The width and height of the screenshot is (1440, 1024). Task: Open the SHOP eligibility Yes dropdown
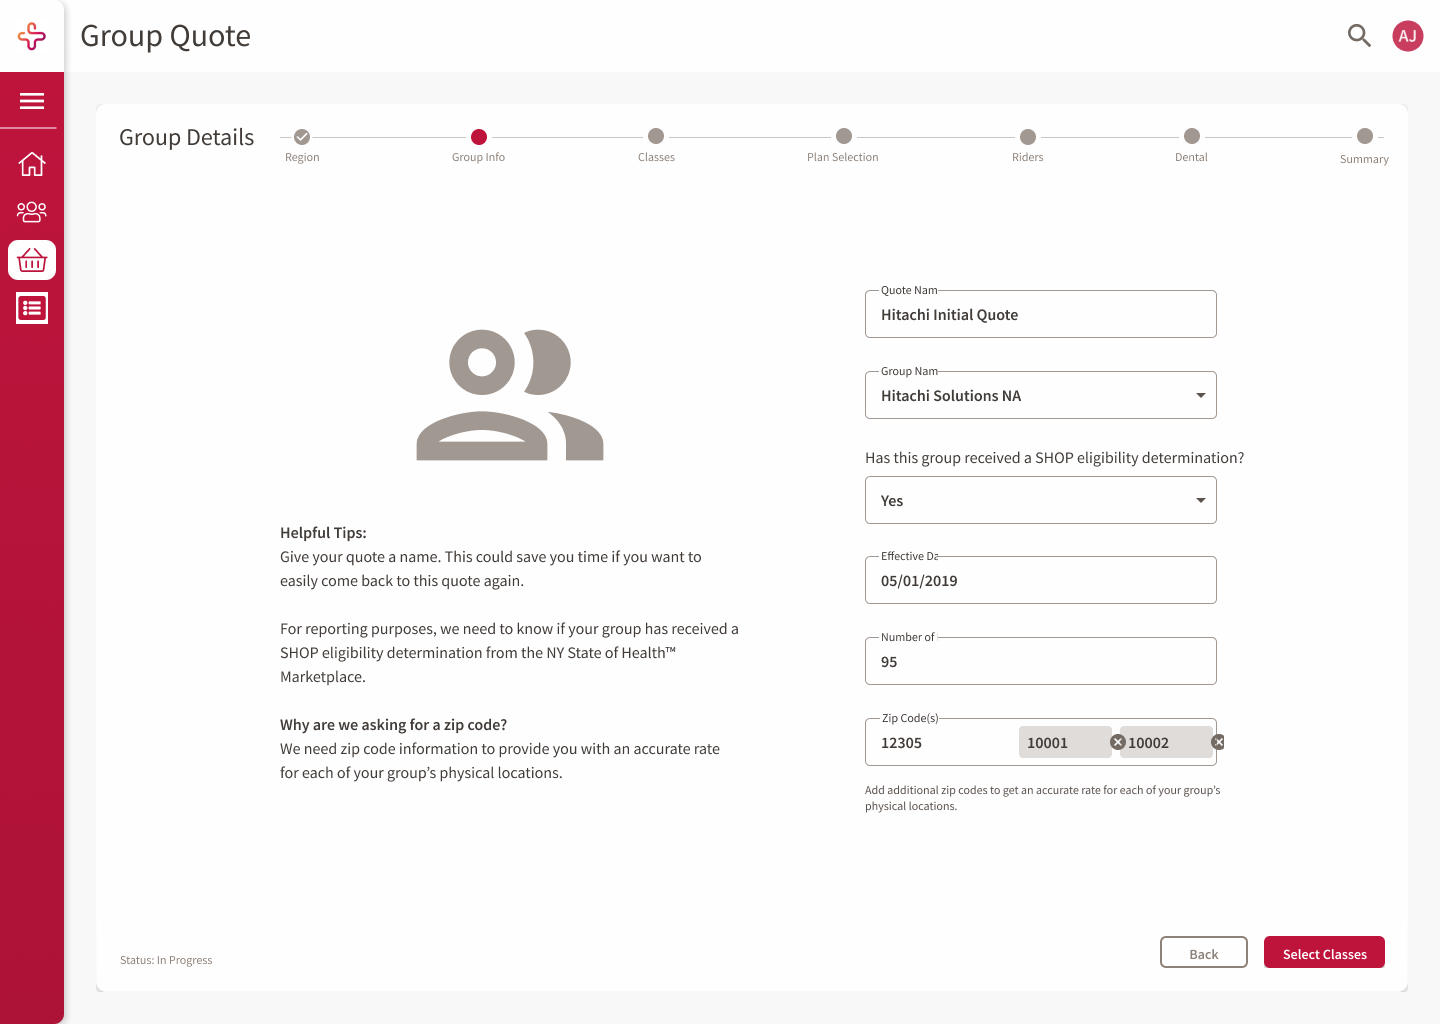point(1041,500)
